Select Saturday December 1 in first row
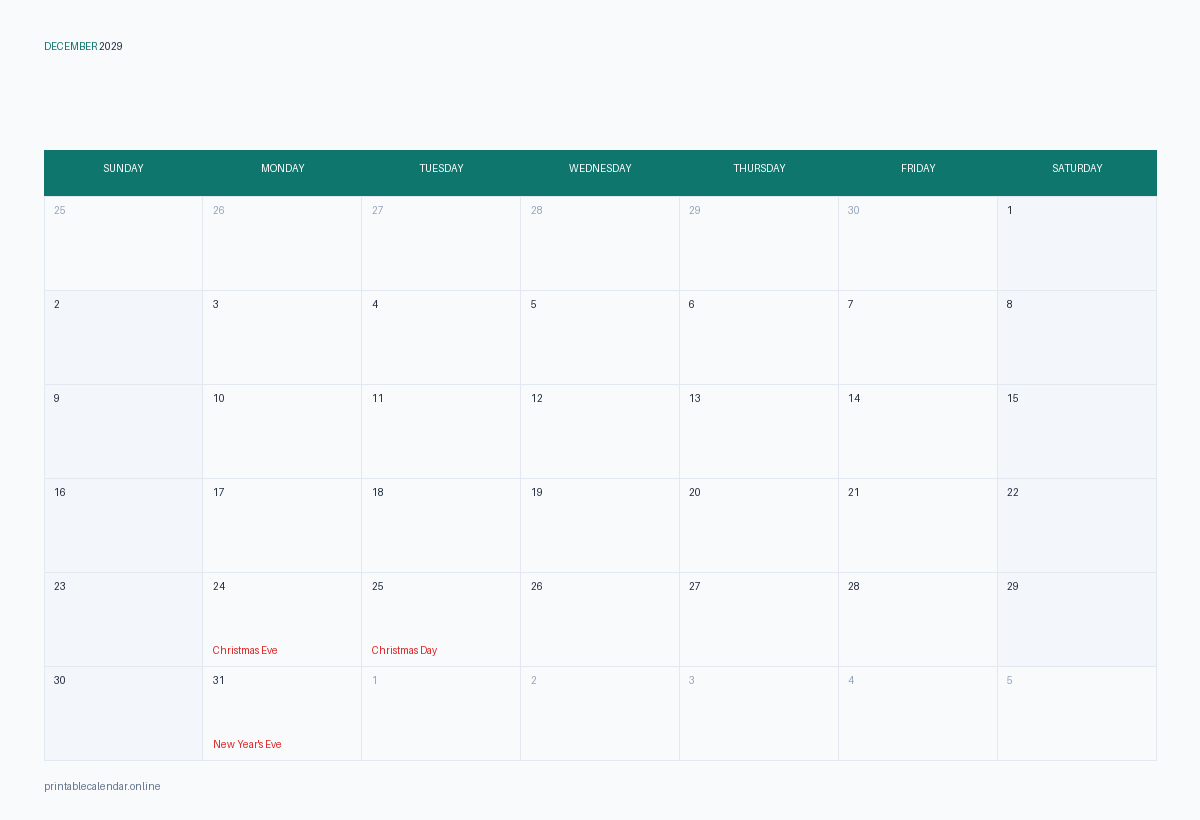The image size is (1200, 820). (1077, 243)
